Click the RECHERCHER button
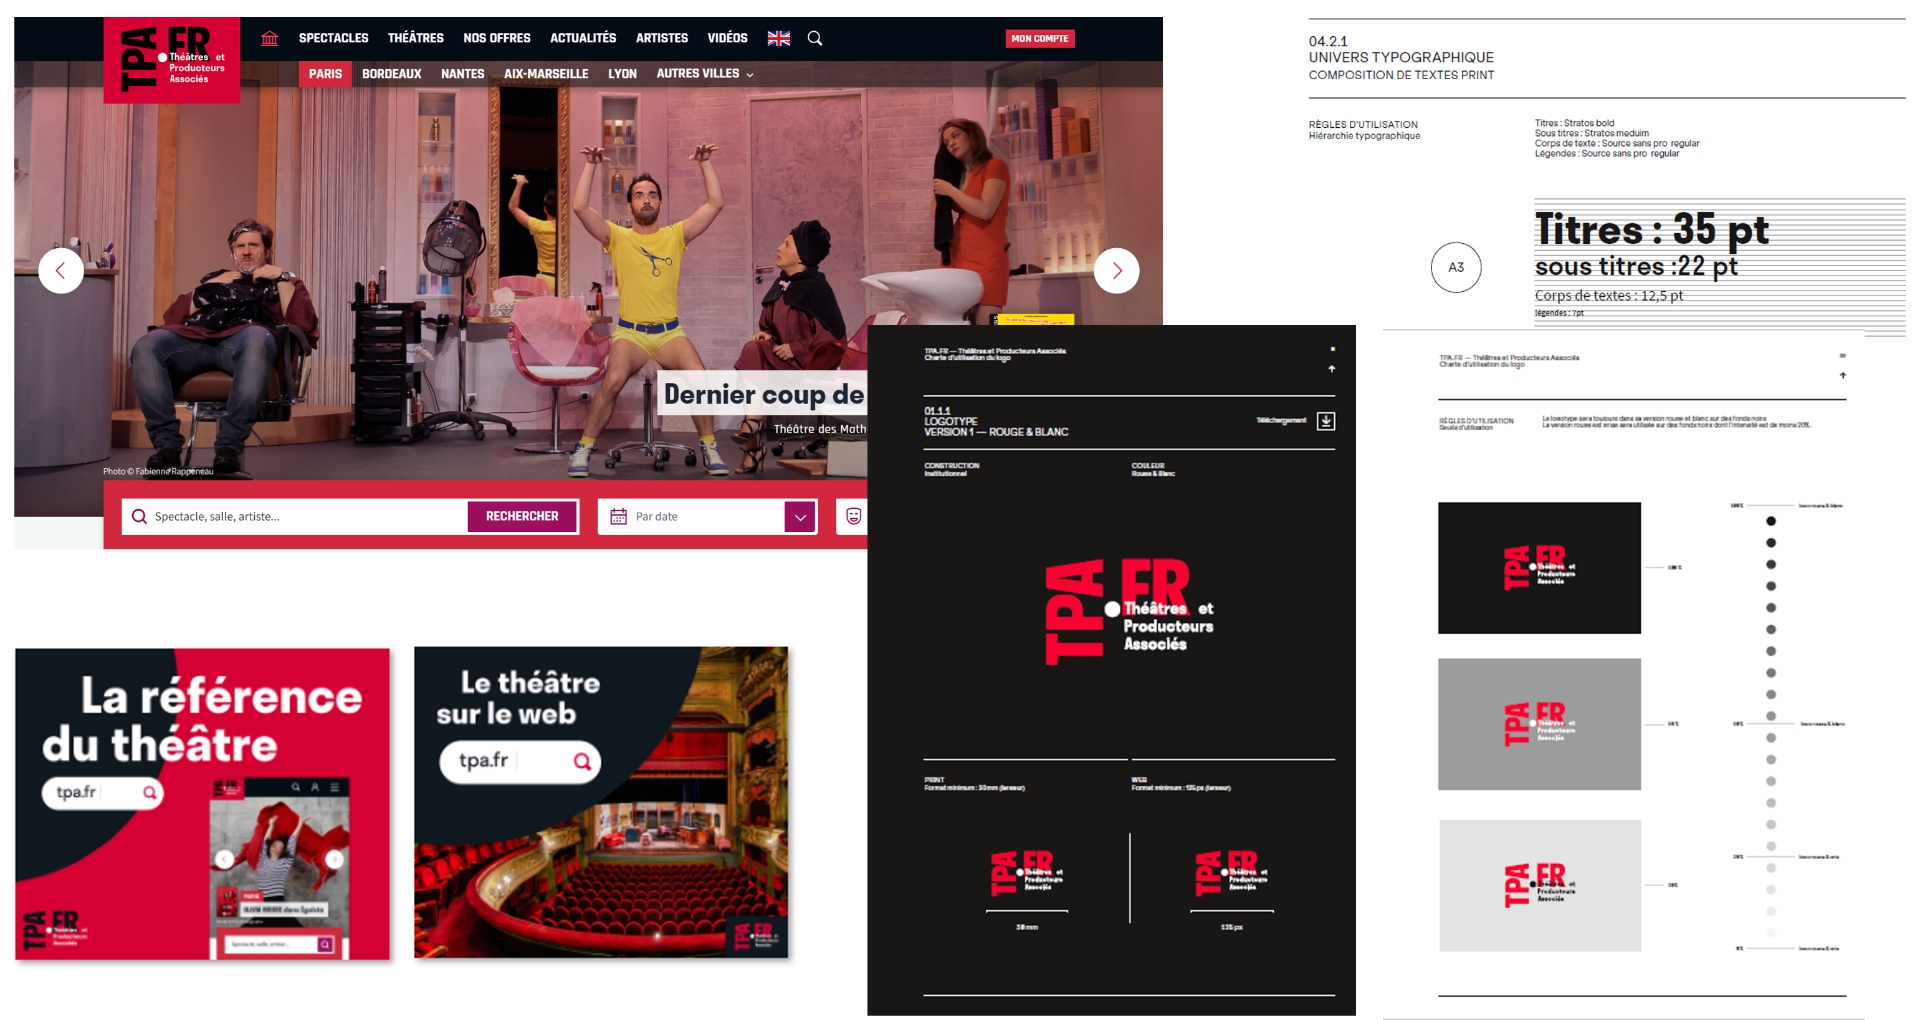 pos(521,516)
